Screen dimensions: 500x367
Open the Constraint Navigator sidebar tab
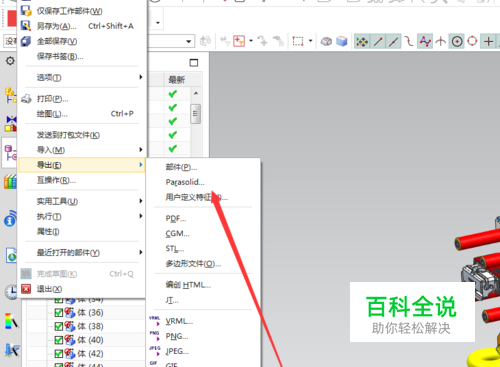click(10, 123)
